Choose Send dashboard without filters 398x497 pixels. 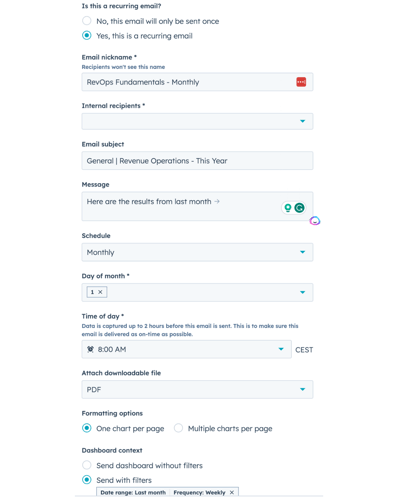(87, 465)
